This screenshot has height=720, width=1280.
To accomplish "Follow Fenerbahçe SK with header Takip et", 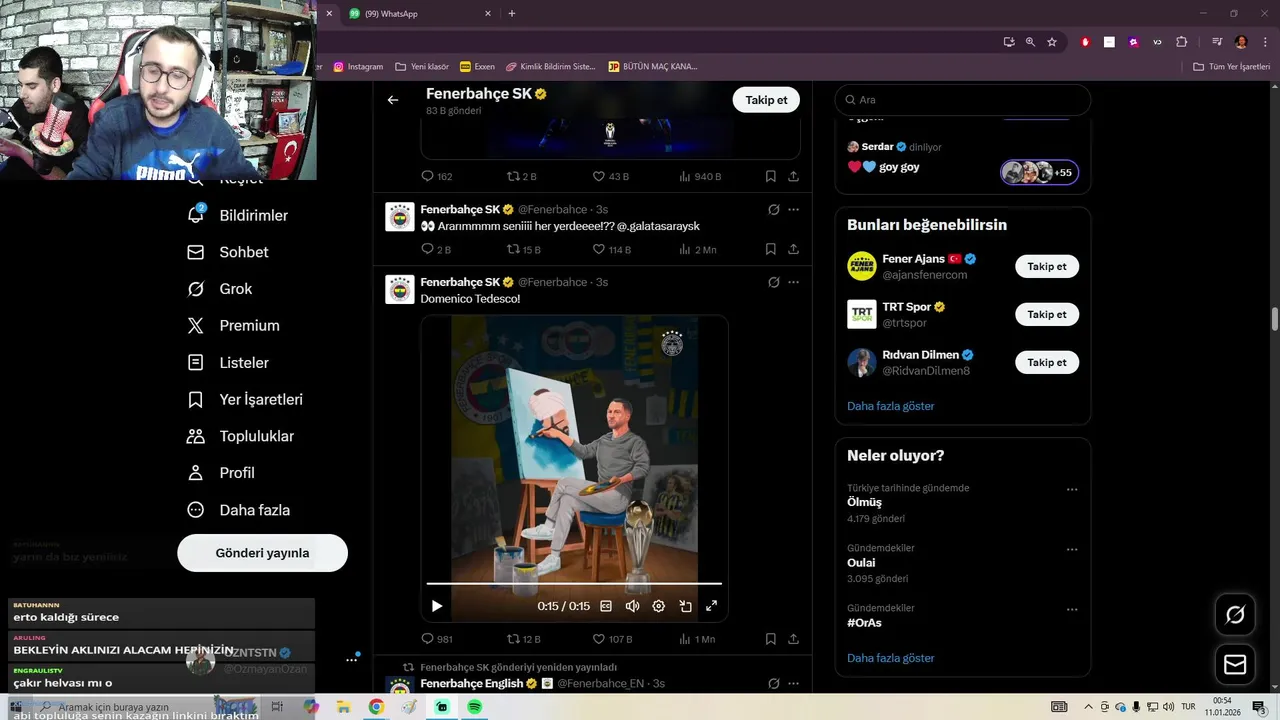I will tap(766, 100).
